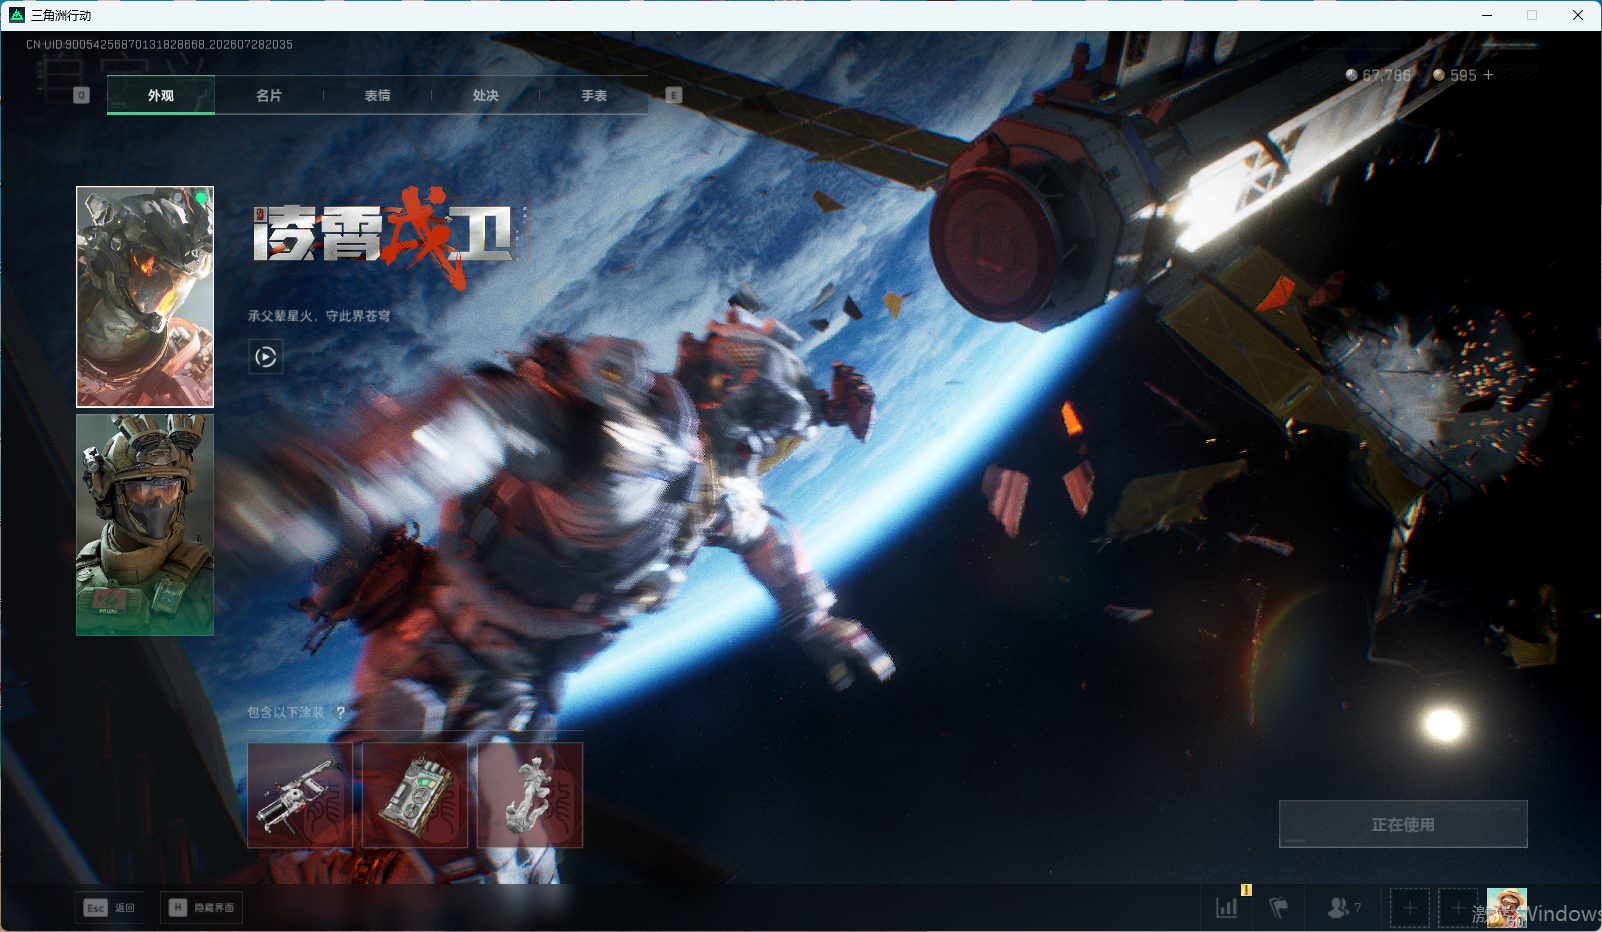The height and width of the screenshot is (932, 1602).
Task: Add a teammate in the first empty squad slot
Action: 1410,908
